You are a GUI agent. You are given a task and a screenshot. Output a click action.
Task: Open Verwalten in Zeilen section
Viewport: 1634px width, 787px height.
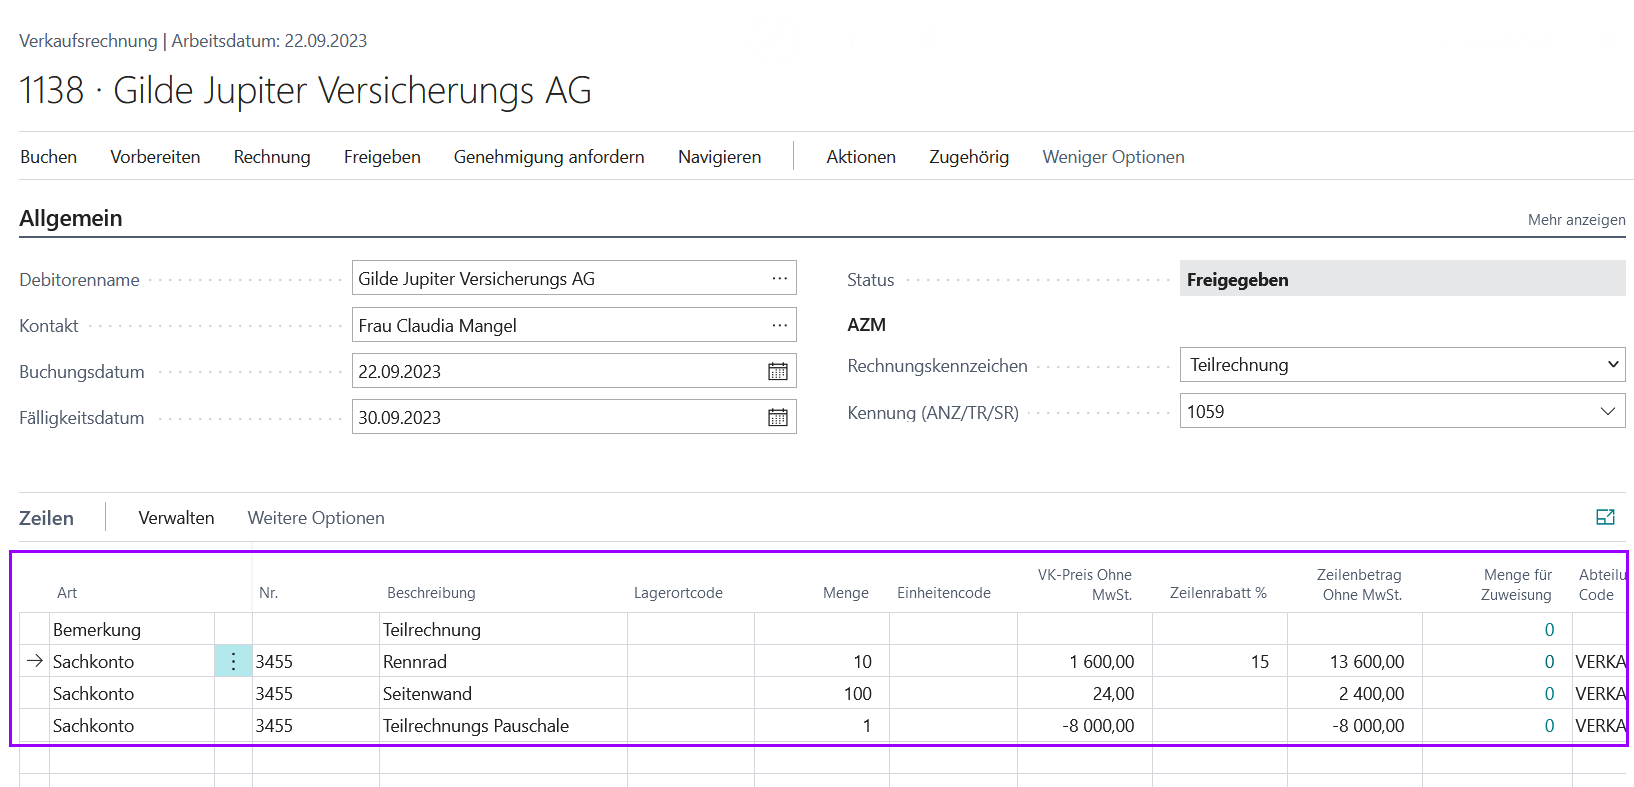(x=176, y=518)
